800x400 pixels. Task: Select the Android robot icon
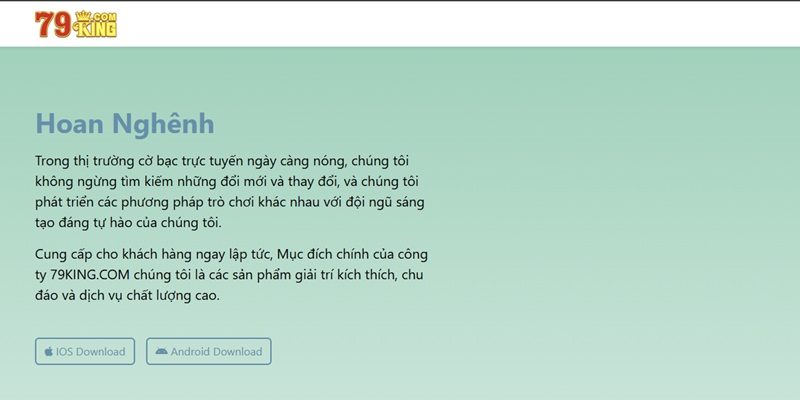coord(162,352)
